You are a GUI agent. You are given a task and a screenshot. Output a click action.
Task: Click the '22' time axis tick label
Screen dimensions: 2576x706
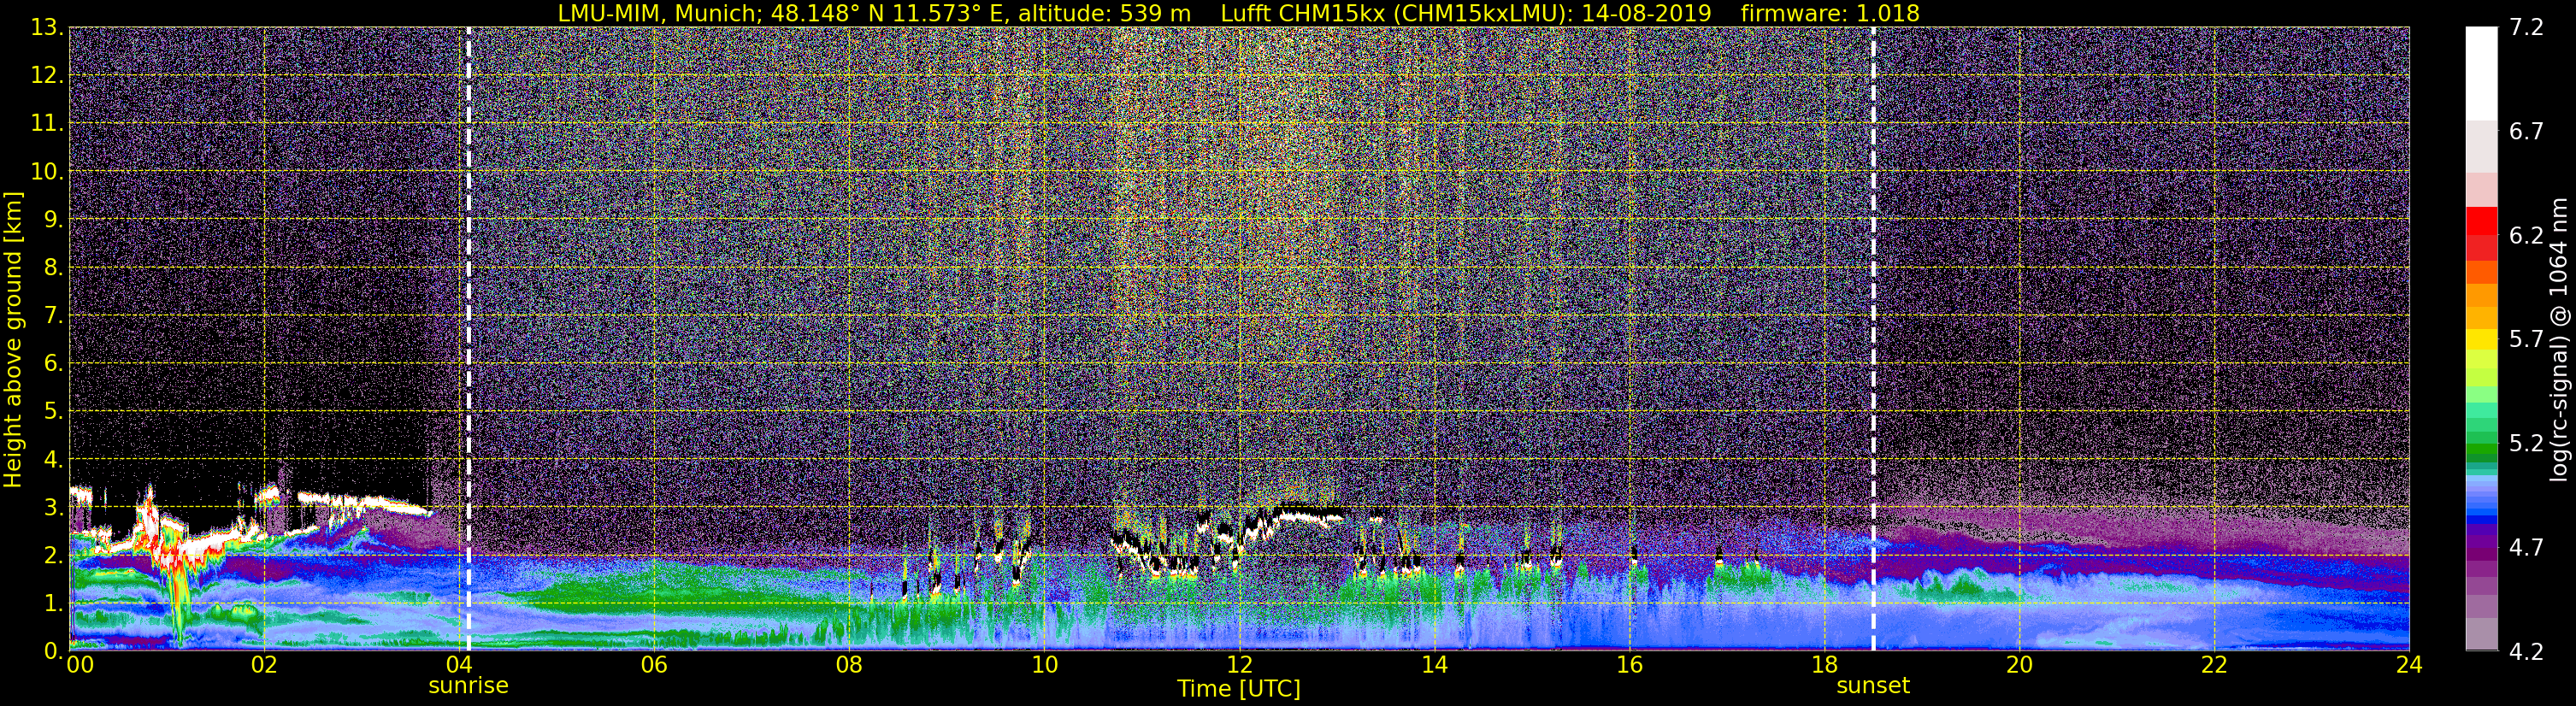pyautogui.click(x=2214, y=665)
